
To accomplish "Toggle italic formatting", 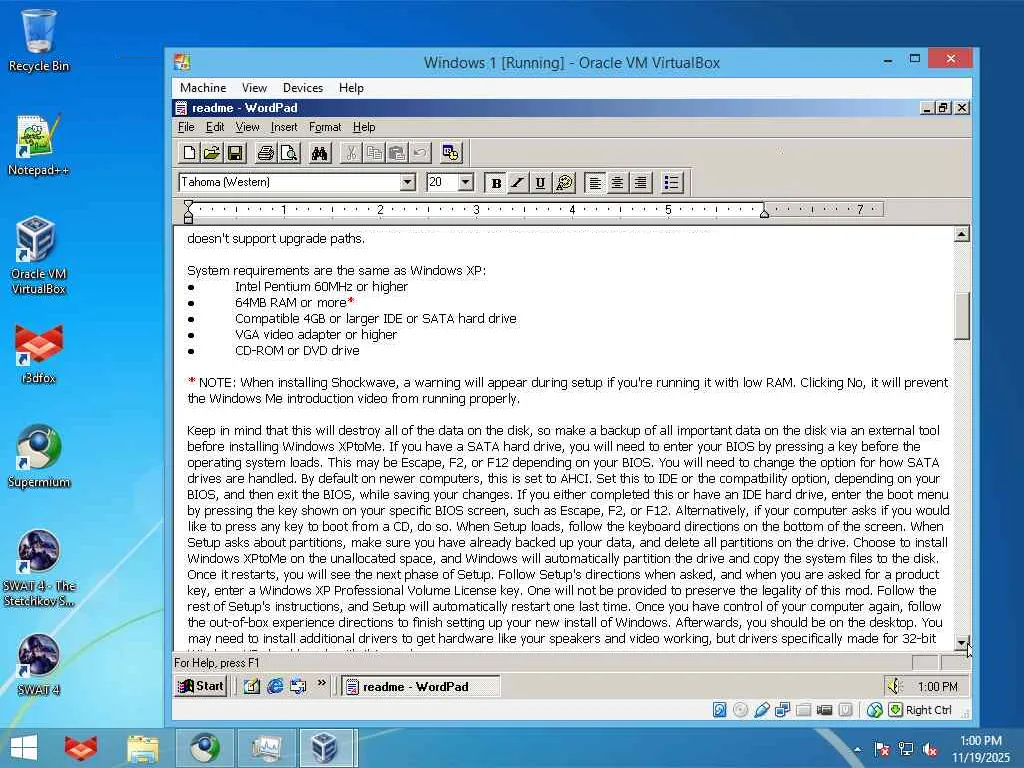I will [518, 183].
